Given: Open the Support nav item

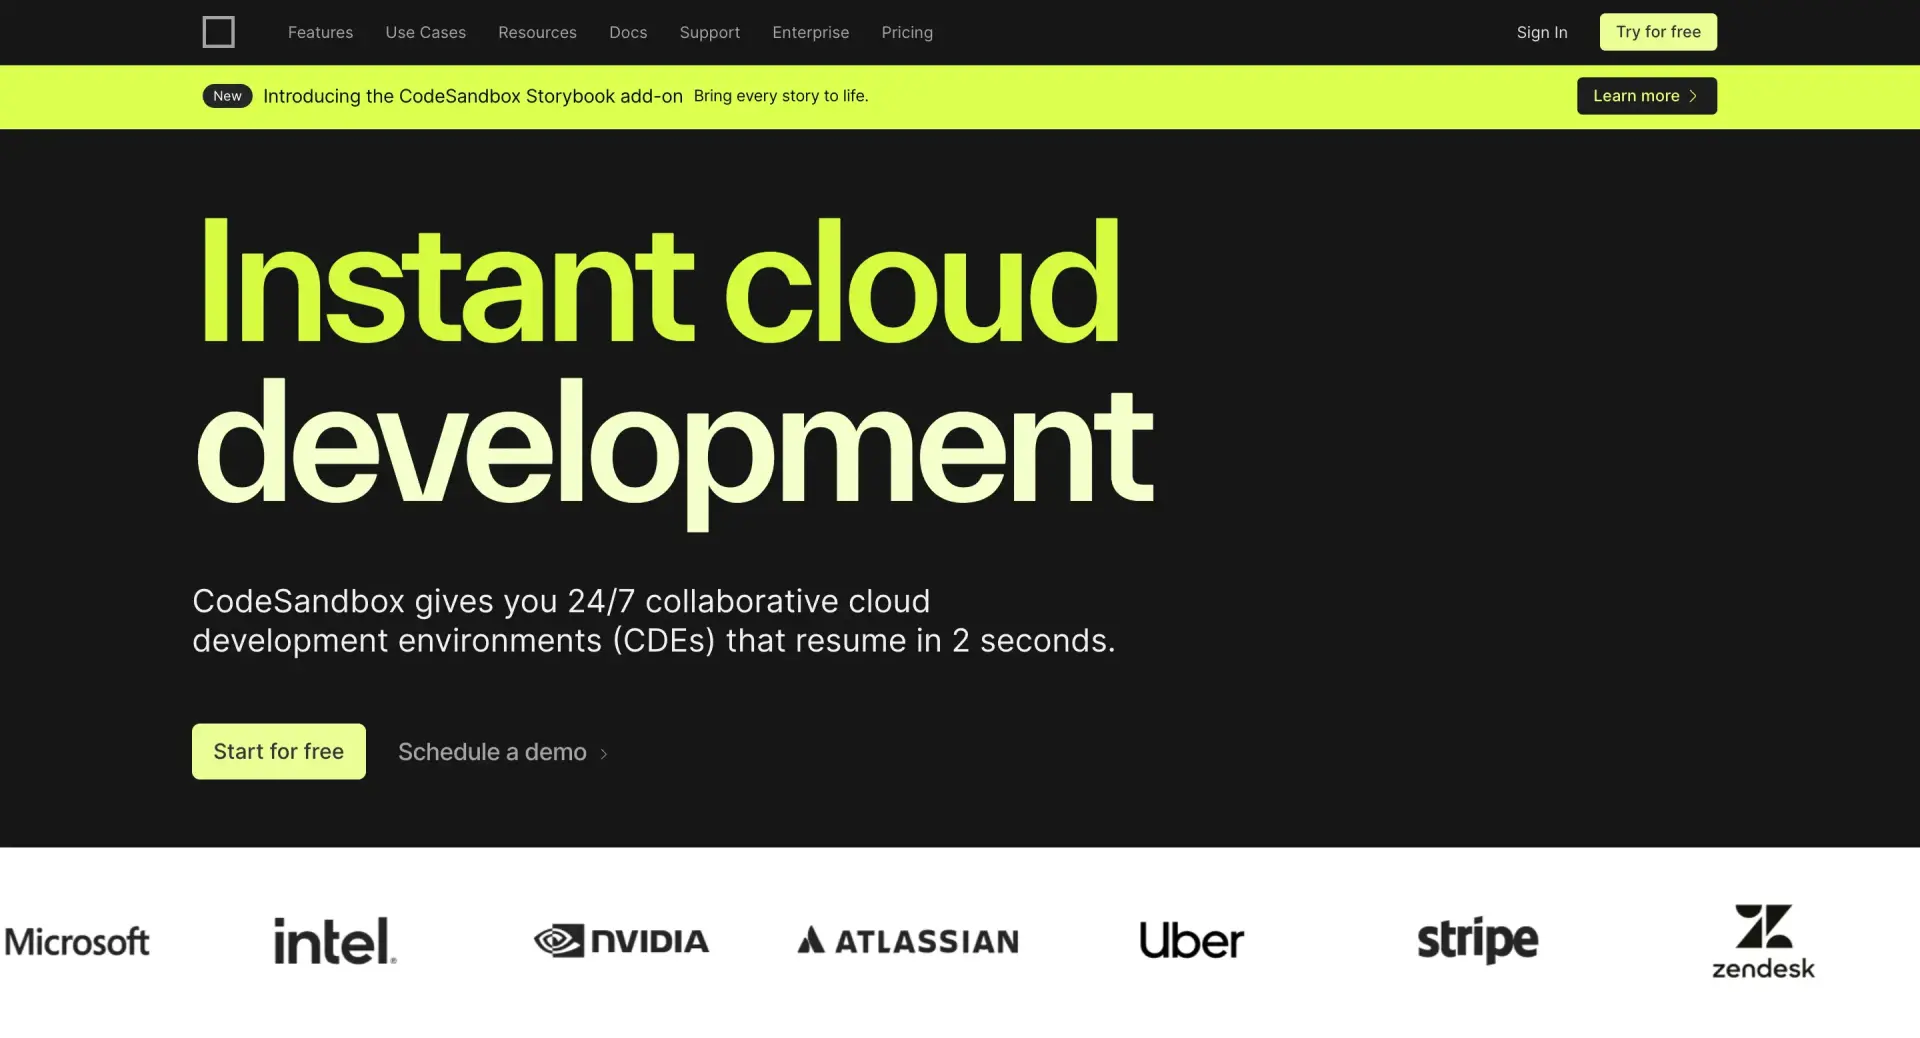Looking at the screenshot, I should [709, 32].
